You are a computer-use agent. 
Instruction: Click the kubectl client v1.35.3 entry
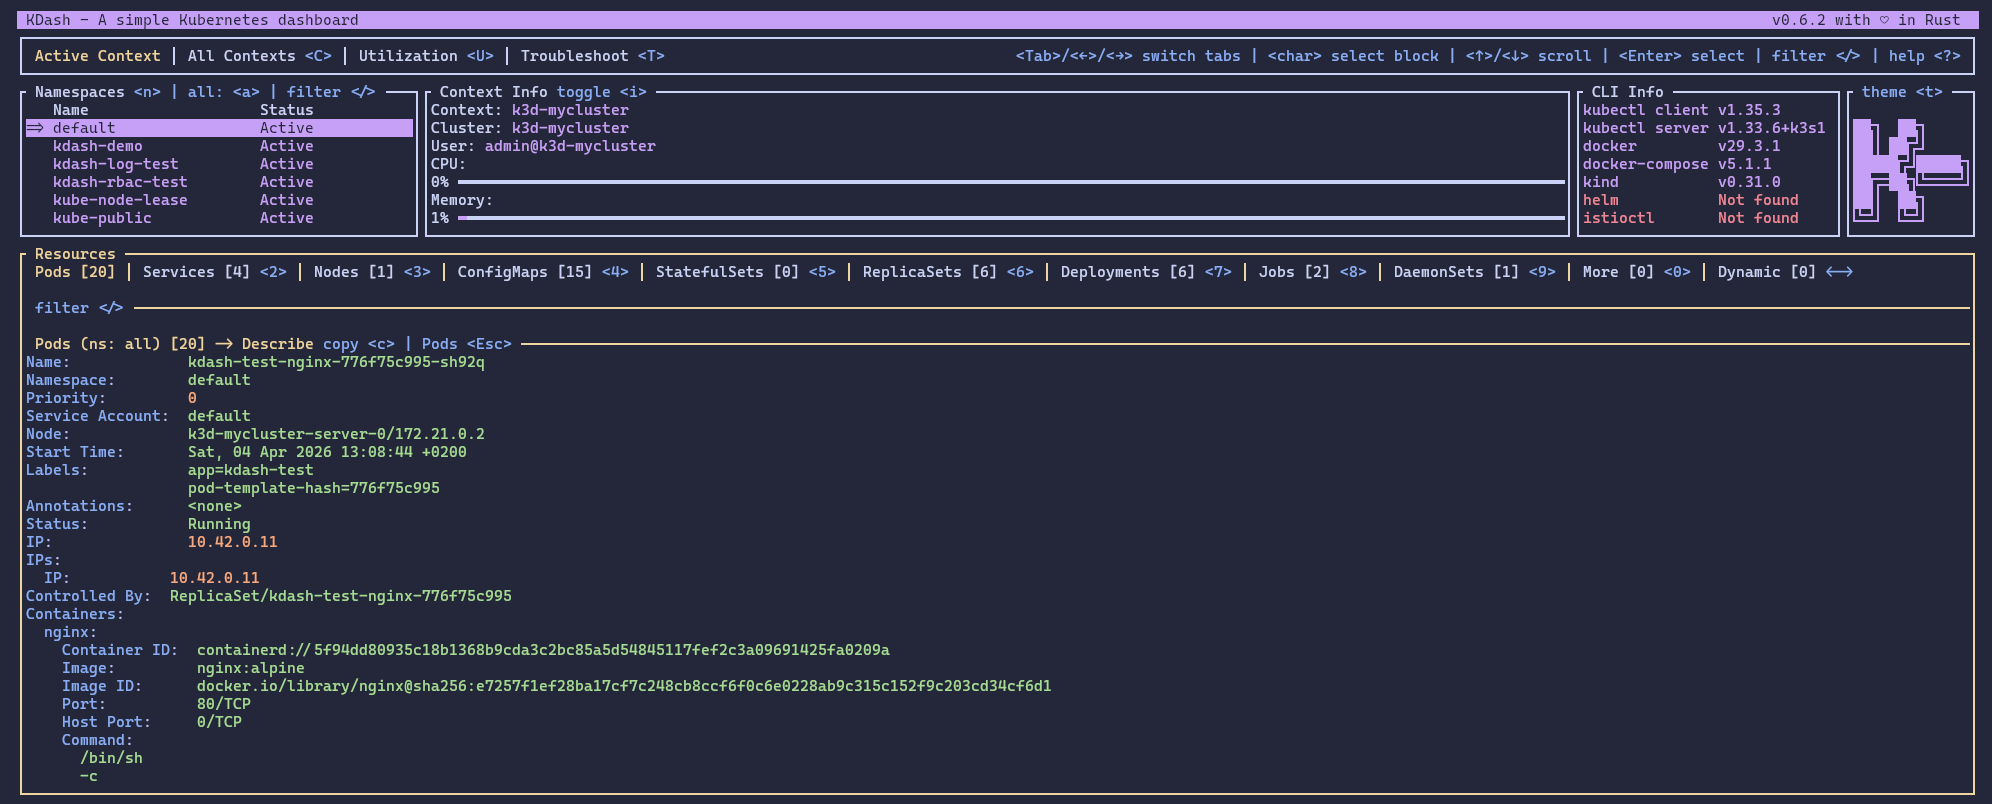point(1682,110)
